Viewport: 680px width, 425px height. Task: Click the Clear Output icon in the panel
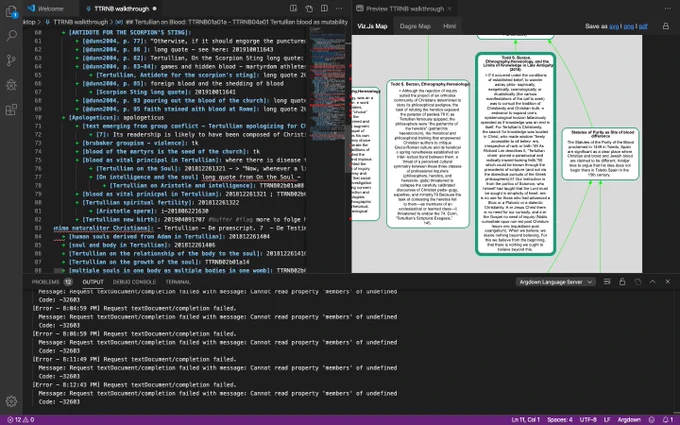[x=607, y=282]
